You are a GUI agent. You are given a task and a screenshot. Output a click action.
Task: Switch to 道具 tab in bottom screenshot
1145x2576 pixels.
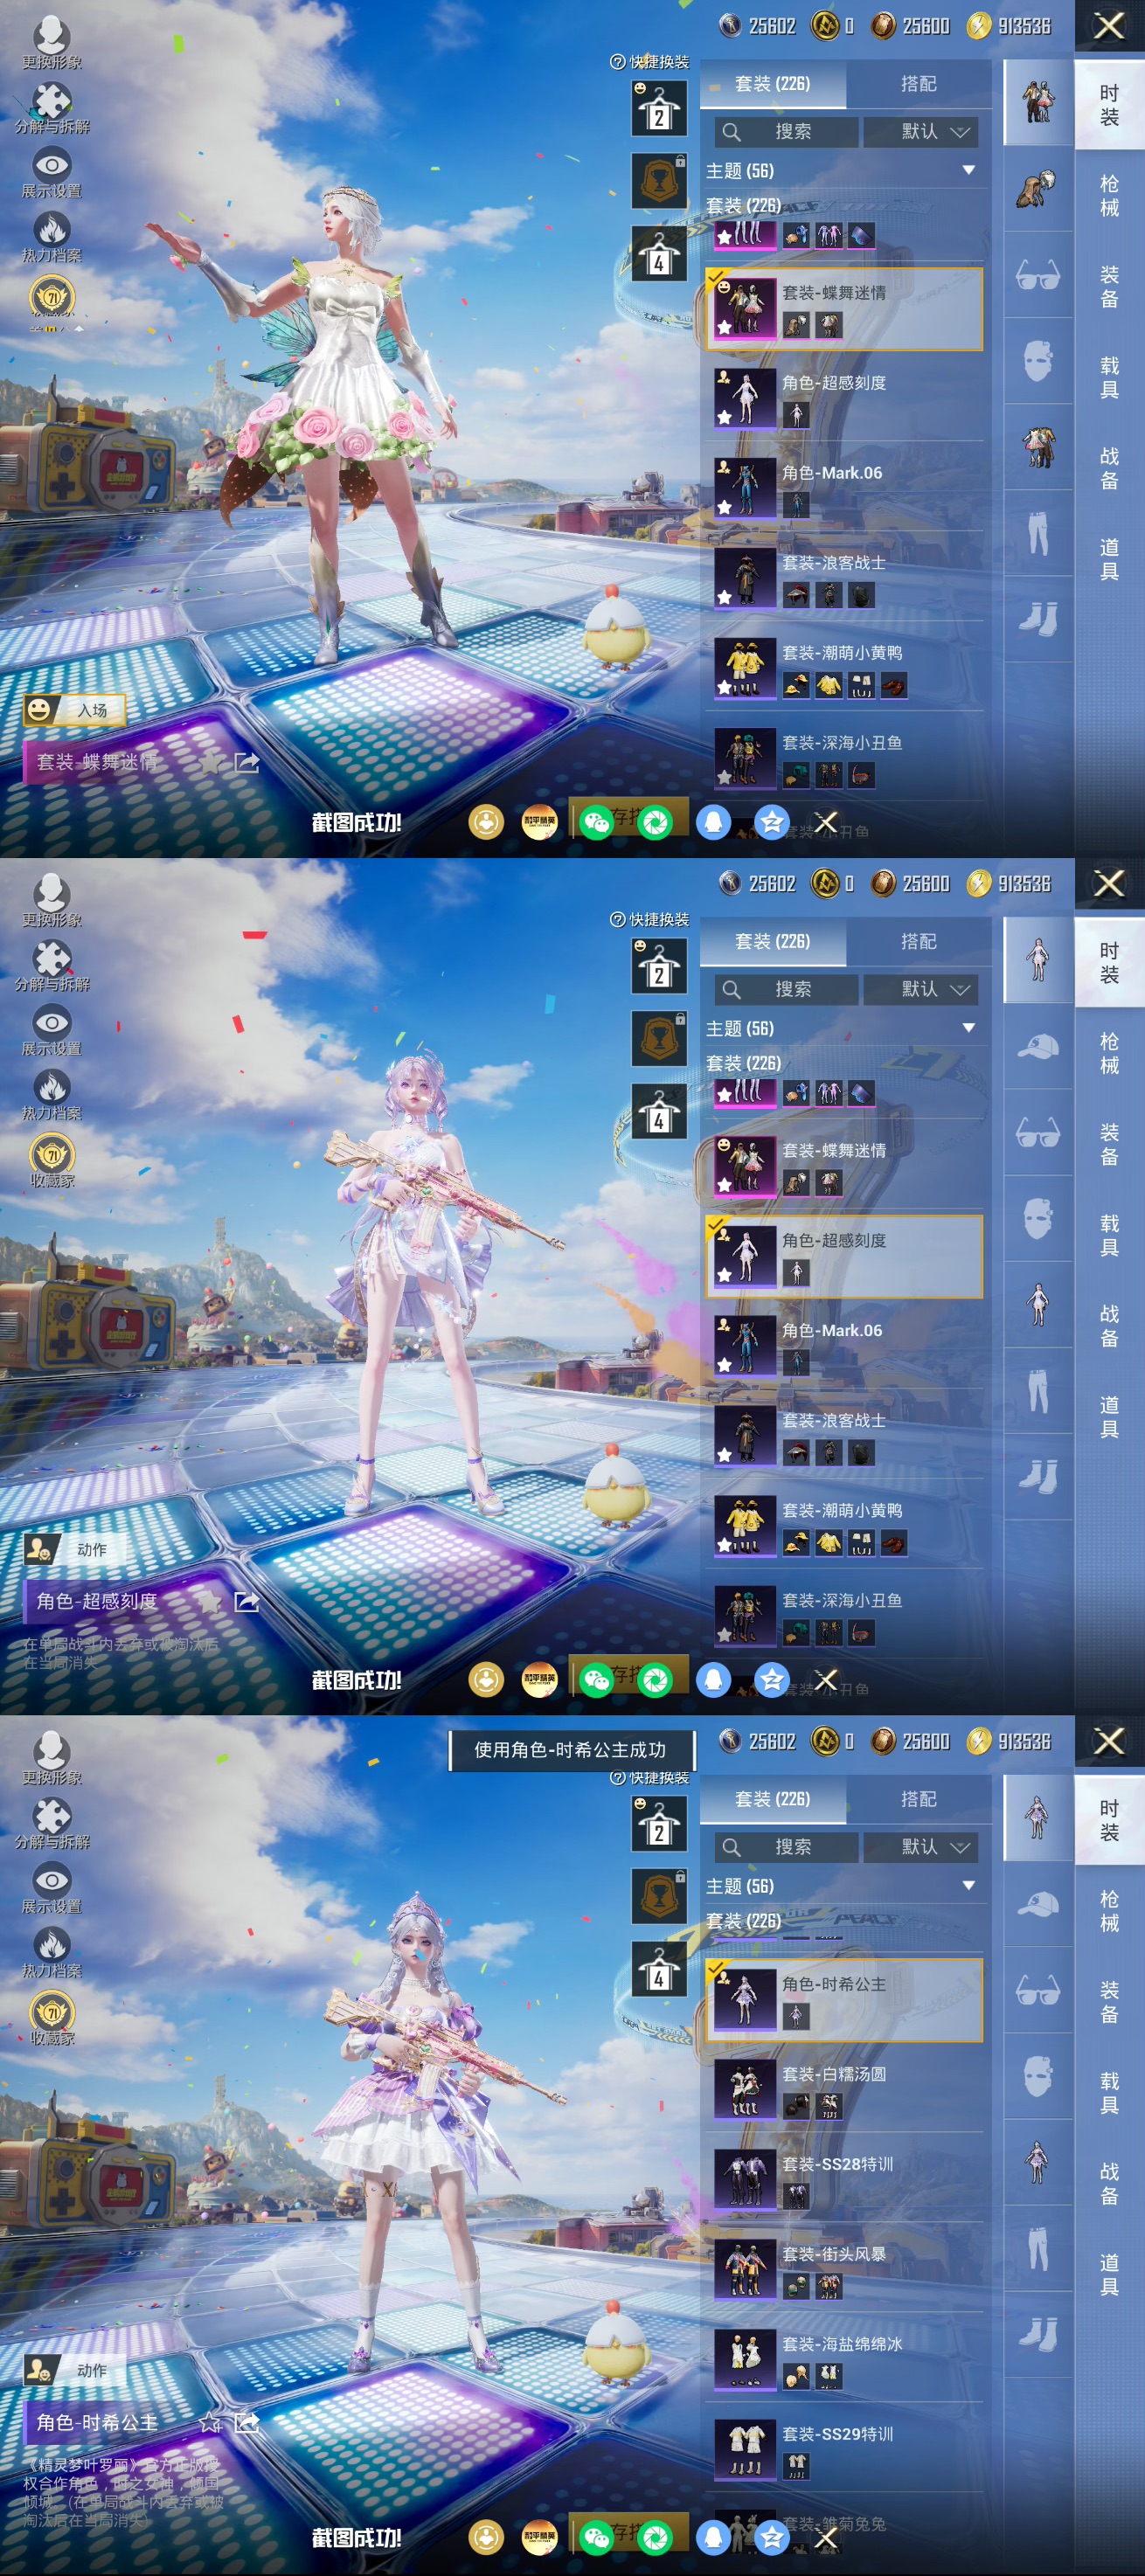click(1109, 2275)
